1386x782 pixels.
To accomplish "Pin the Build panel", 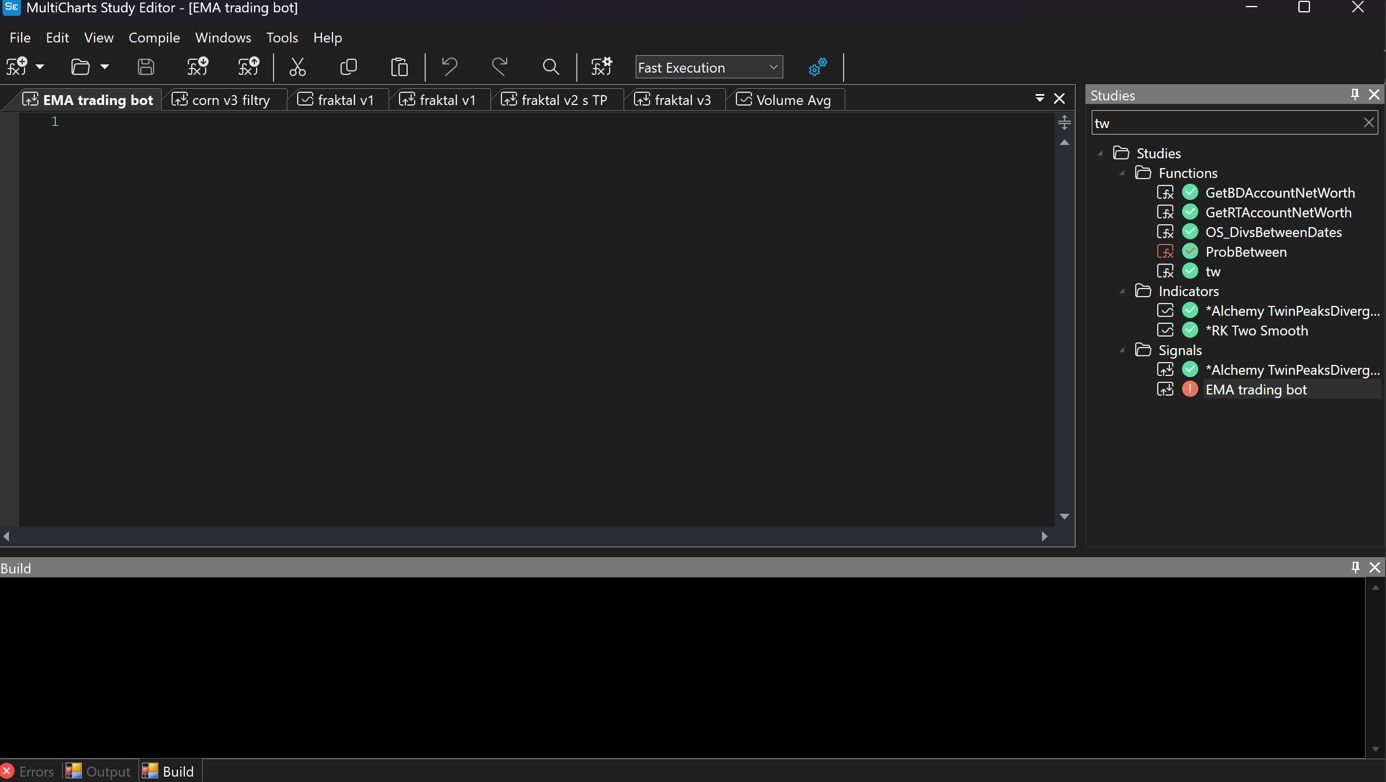I will pyautogui.click(x=1356, y=567).
